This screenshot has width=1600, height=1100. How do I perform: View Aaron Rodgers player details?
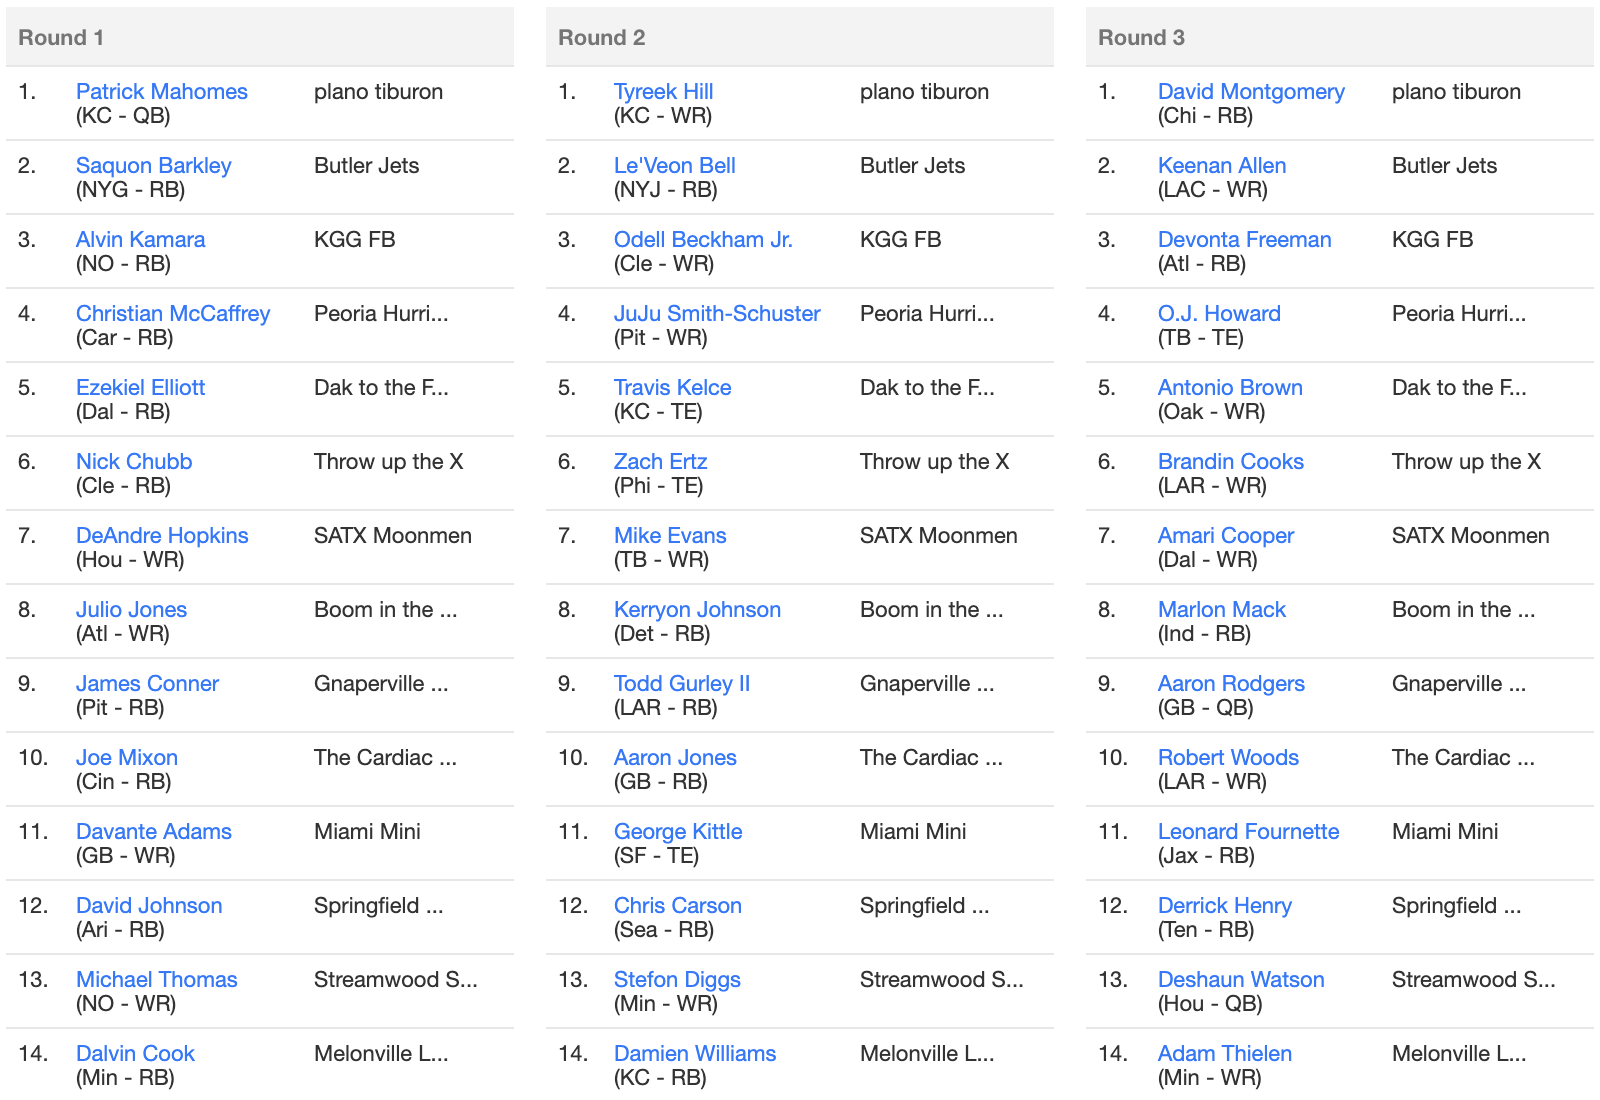point(1231,684)
